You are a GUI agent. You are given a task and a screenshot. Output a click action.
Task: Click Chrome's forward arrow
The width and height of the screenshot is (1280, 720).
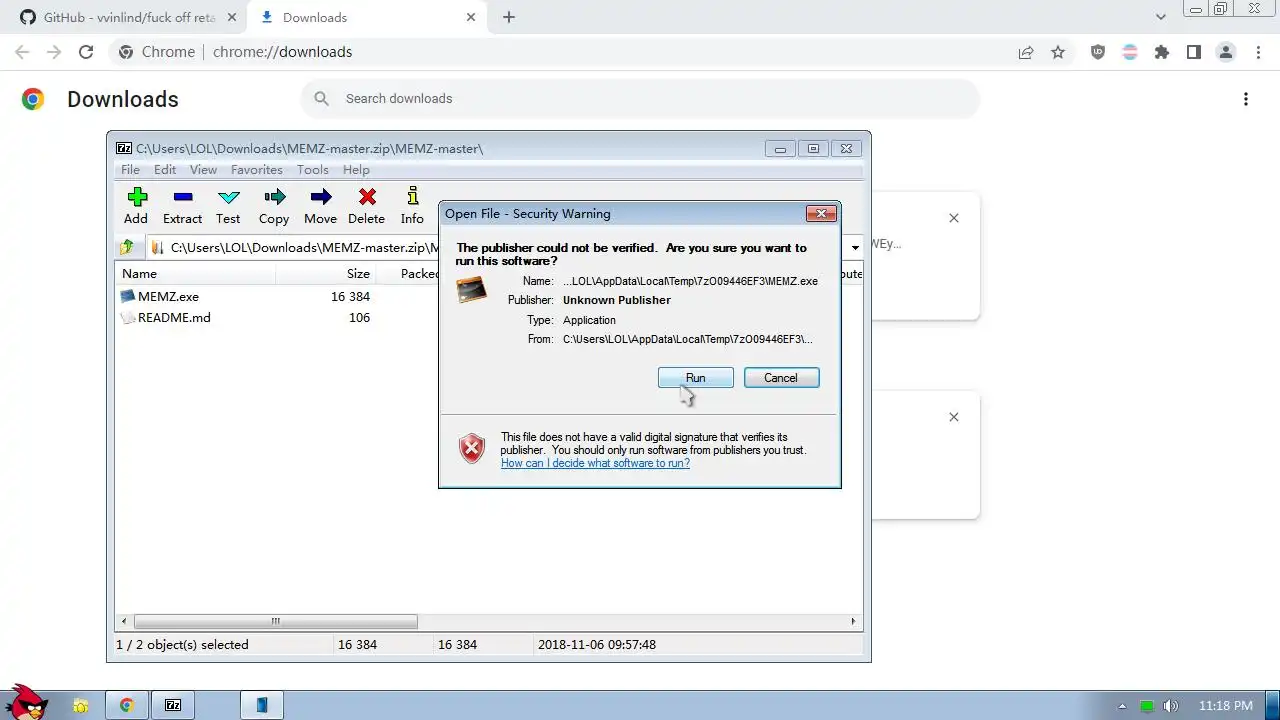[54, 52]
